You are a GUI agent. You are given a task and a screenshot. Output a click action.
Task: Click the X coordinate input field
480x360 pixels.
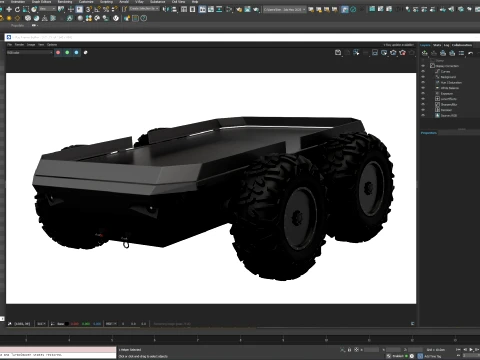click(x=371, y=350)
